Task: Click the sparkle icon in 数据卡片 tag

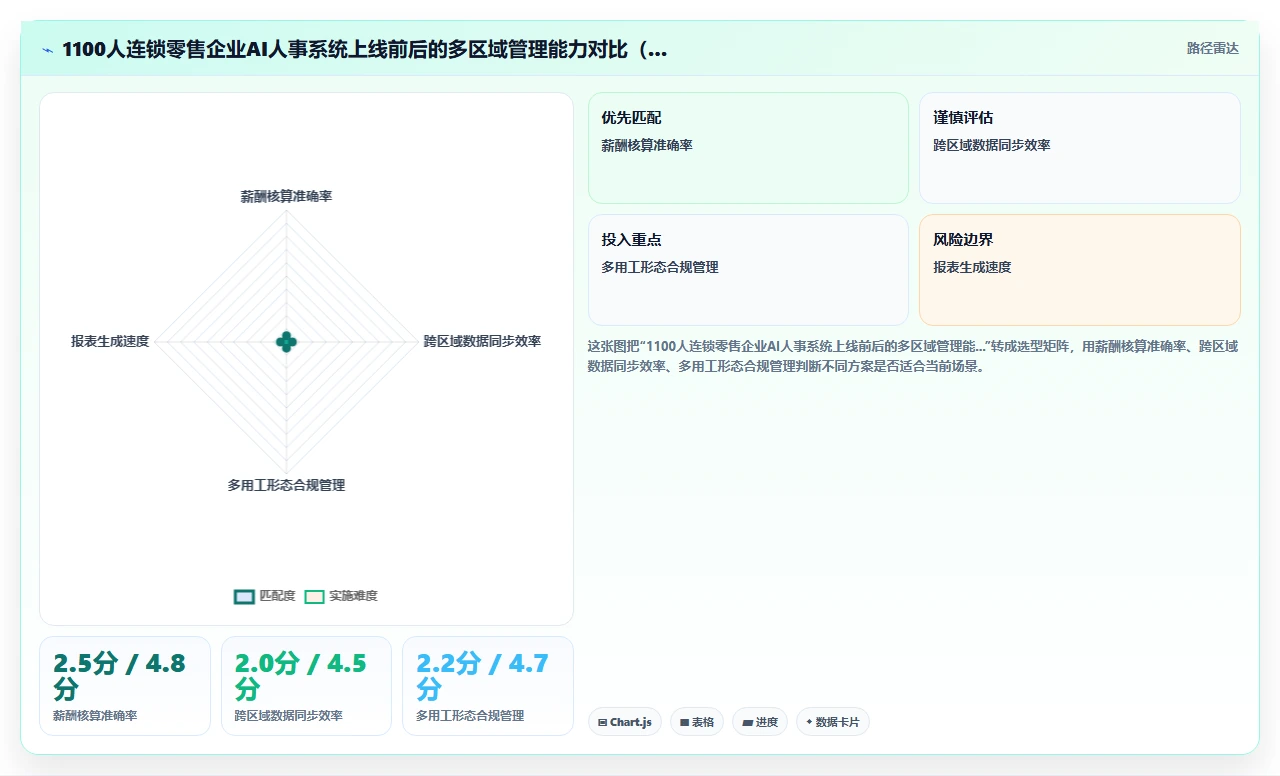Action: click(x=809, y=722)
